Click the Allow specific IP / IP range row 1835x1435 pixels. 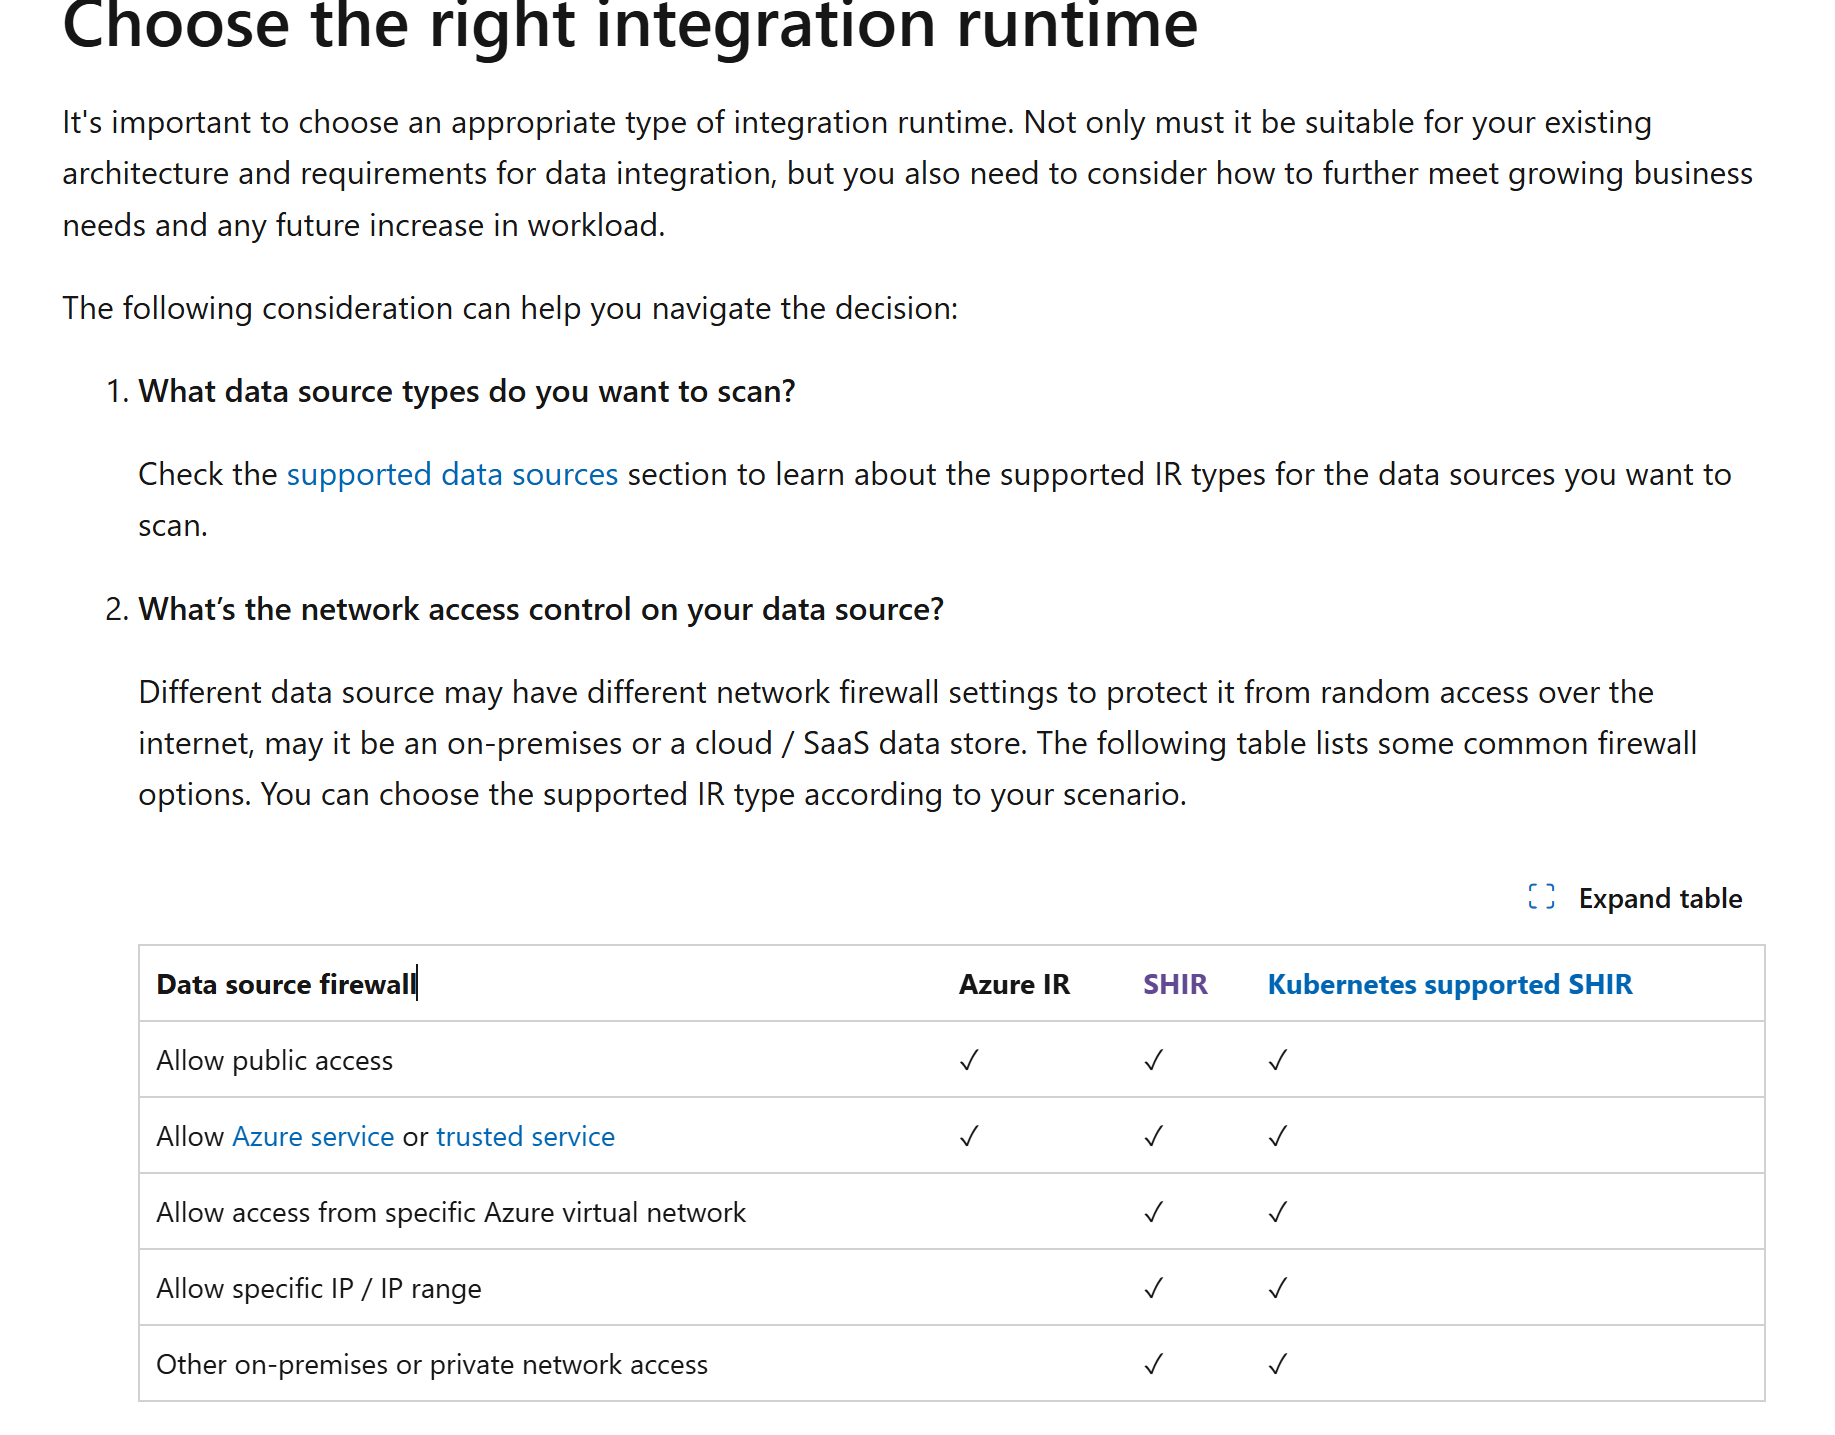[318, 1288]
